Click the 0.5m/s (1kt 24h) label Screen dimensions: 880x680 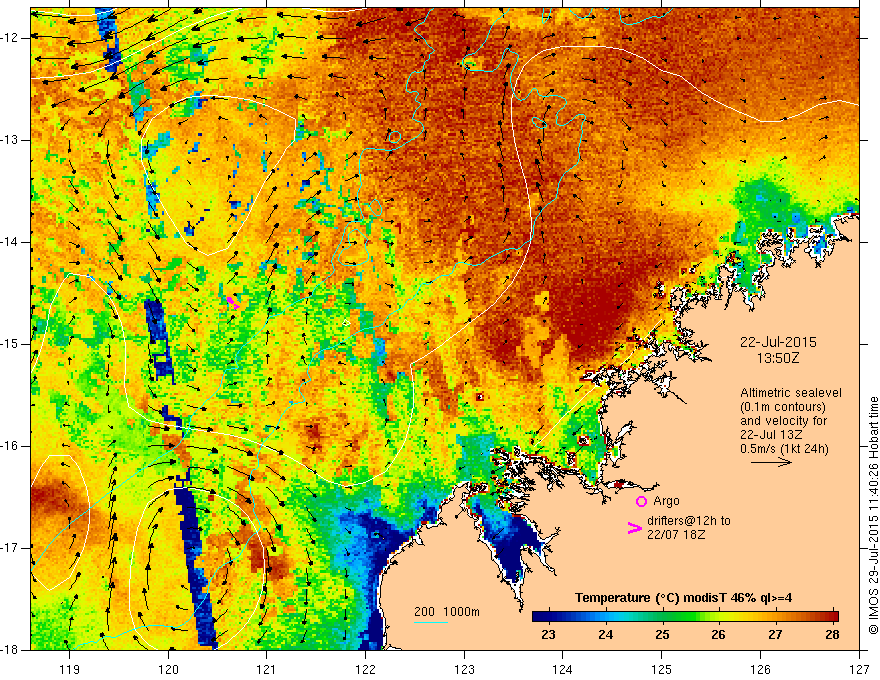[x=784, y=449]
